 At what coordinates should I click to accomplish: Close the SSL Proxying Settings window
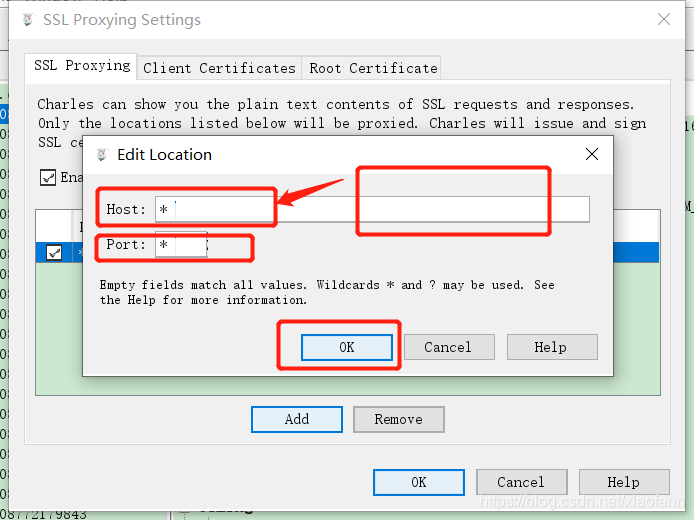(663, 19)
